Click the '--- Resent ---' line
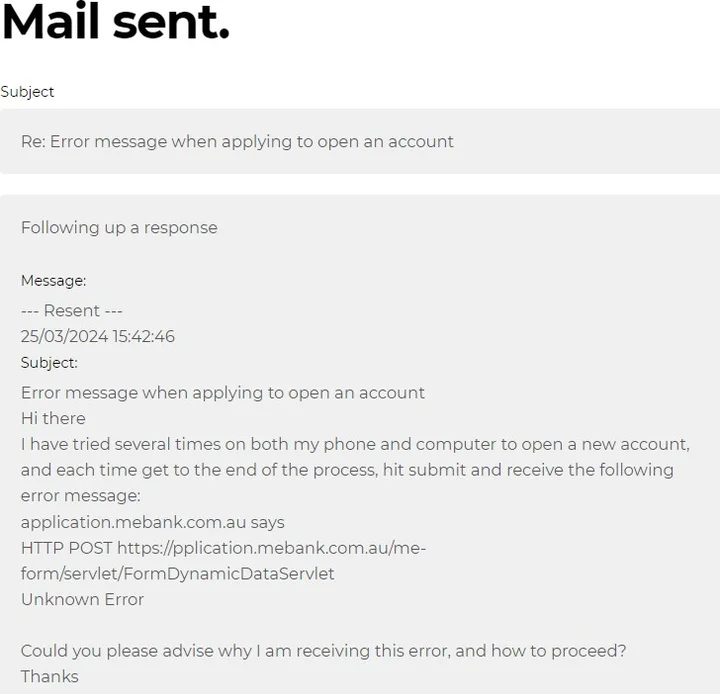Screen dimensions: 720x694 point(72,311)
